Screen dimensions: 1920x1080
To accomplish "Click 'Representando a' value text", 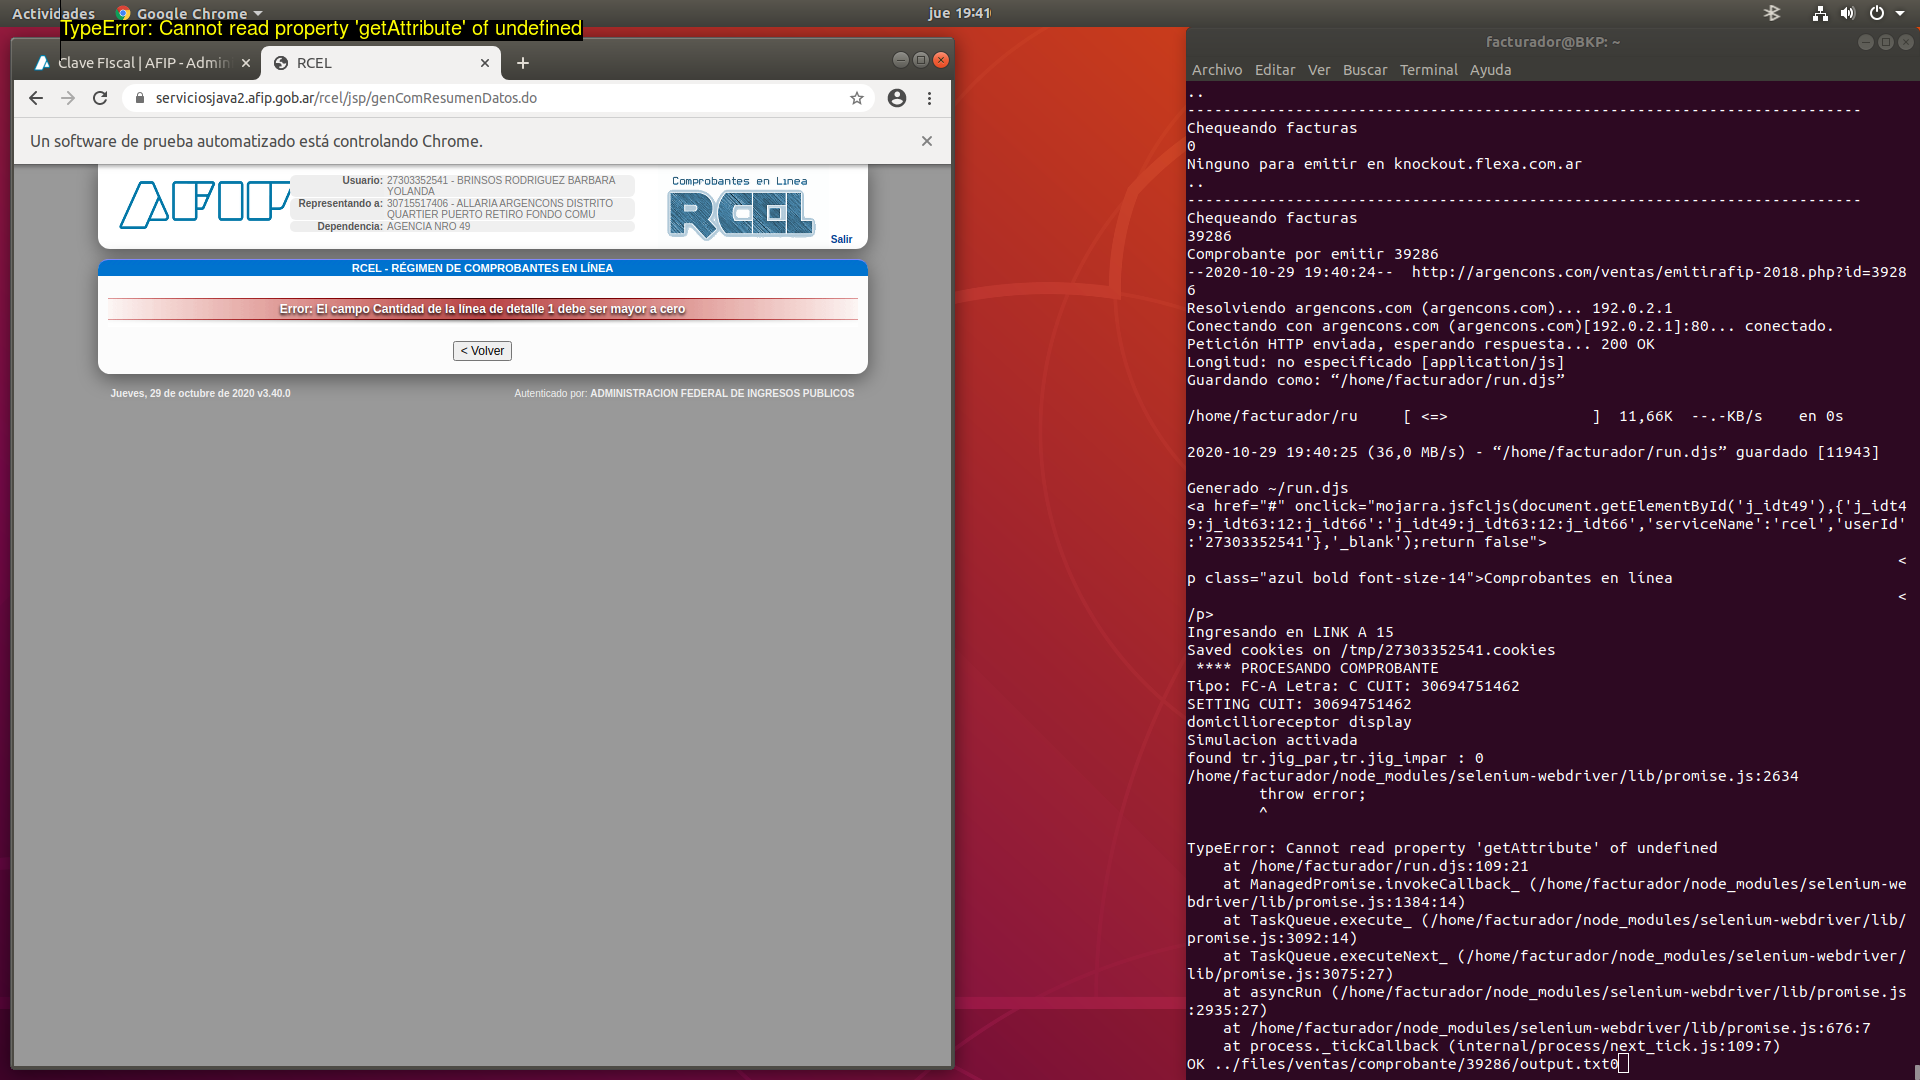I will (500, 209).
